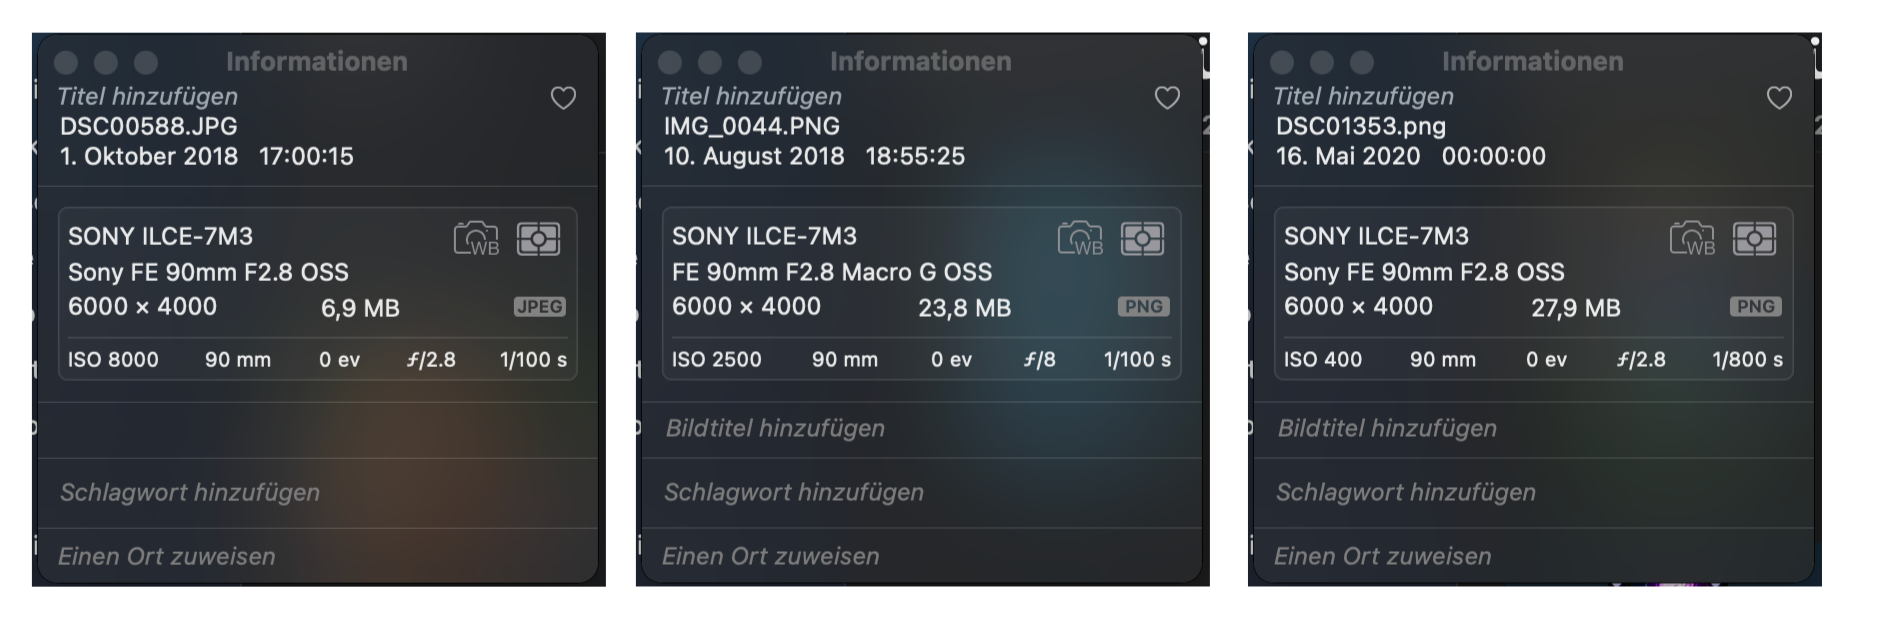Add a title above DSC00588.JPG
This screenshot has width=1886, height=620.
coord(148,96)
